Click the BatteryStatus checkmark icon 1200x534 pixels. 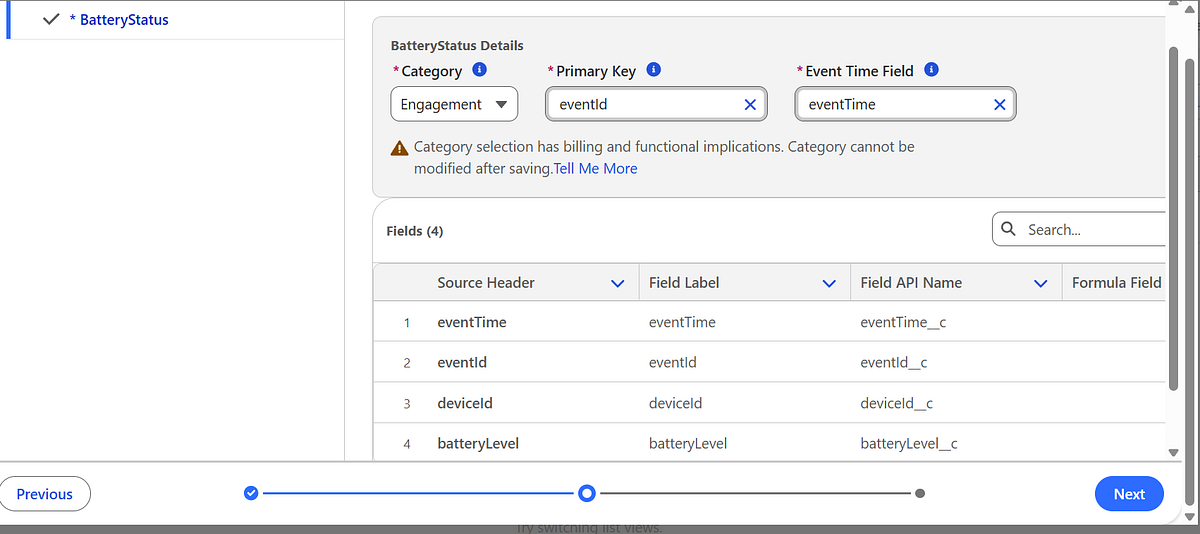[x=52, y=19]
